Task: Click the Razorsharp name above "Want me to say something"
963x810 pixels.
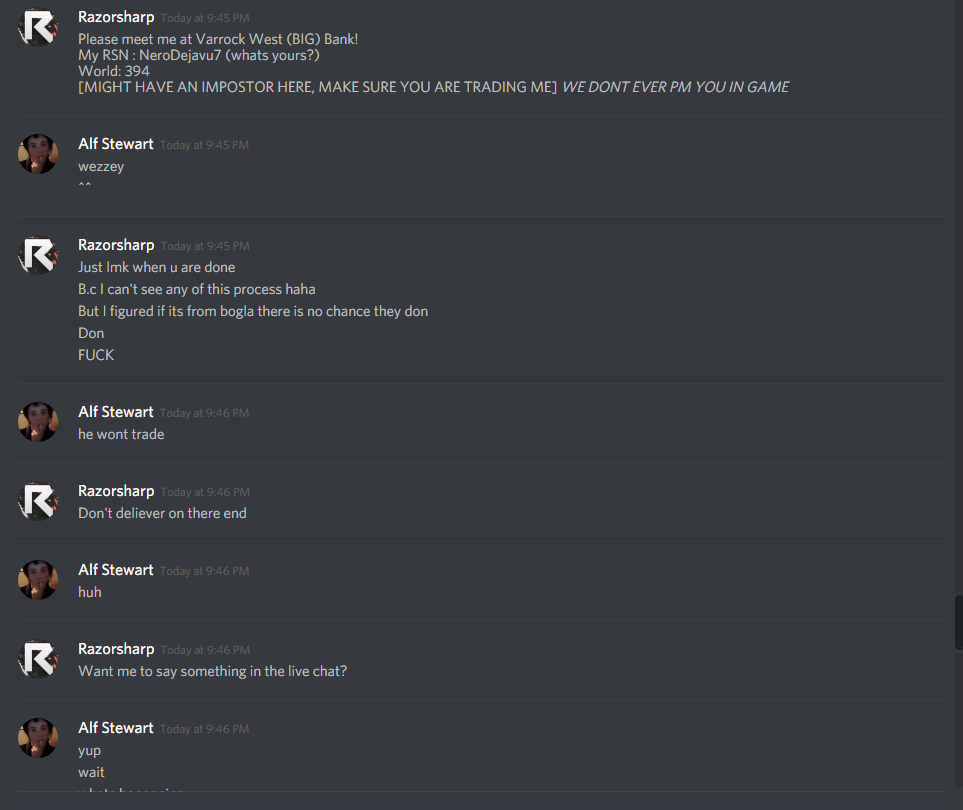Action: tap(116, 649)
